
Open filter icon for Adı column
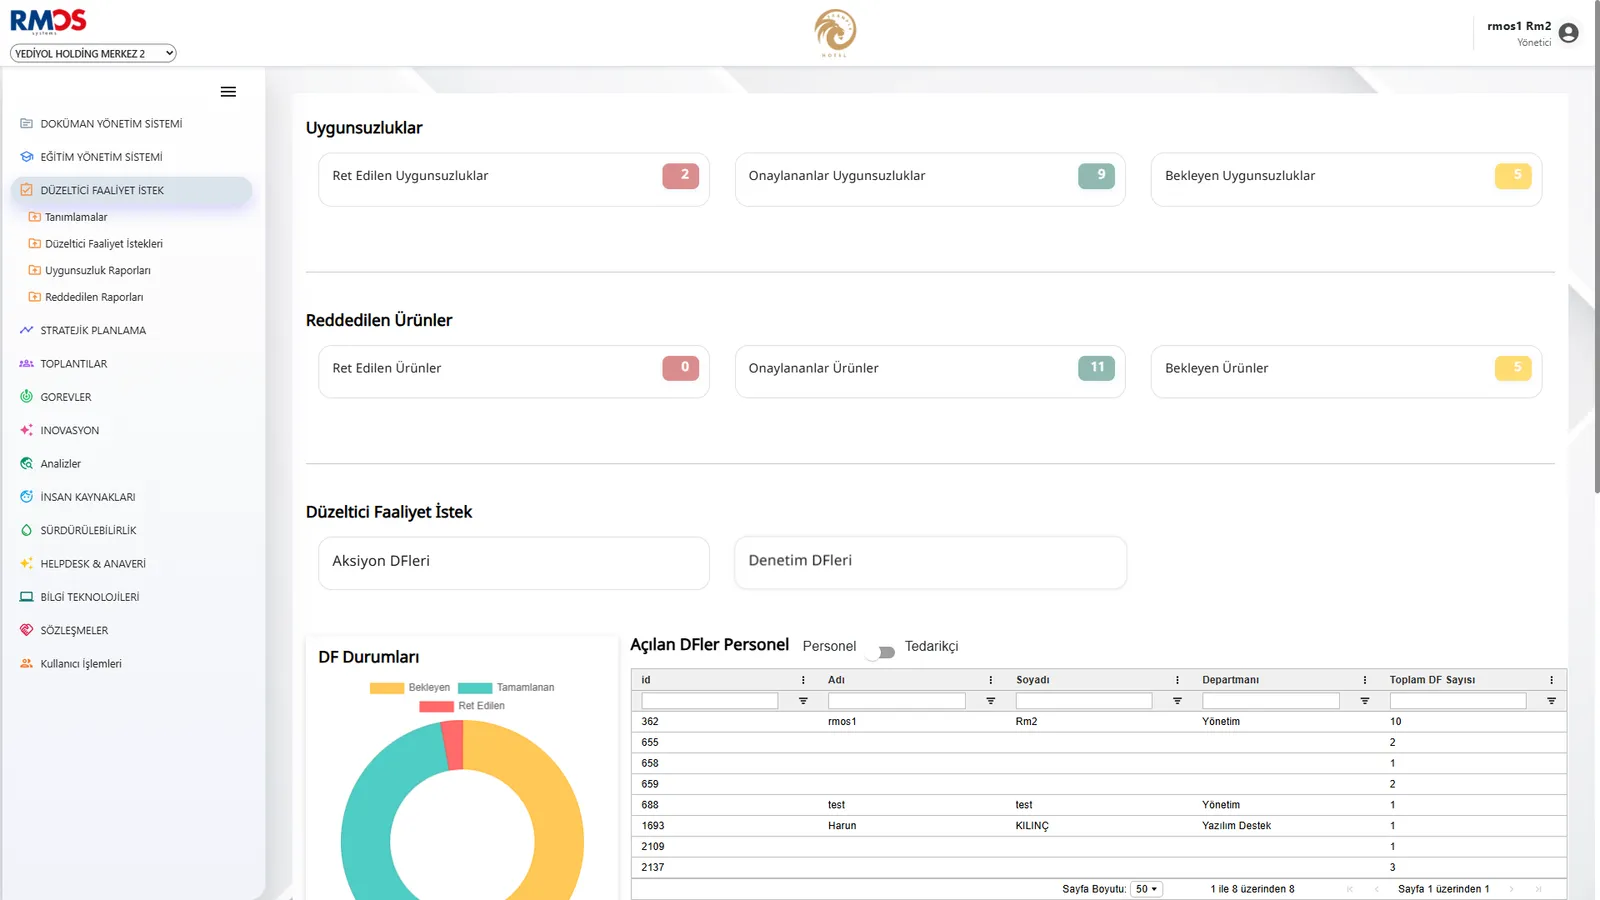(991, 701)
